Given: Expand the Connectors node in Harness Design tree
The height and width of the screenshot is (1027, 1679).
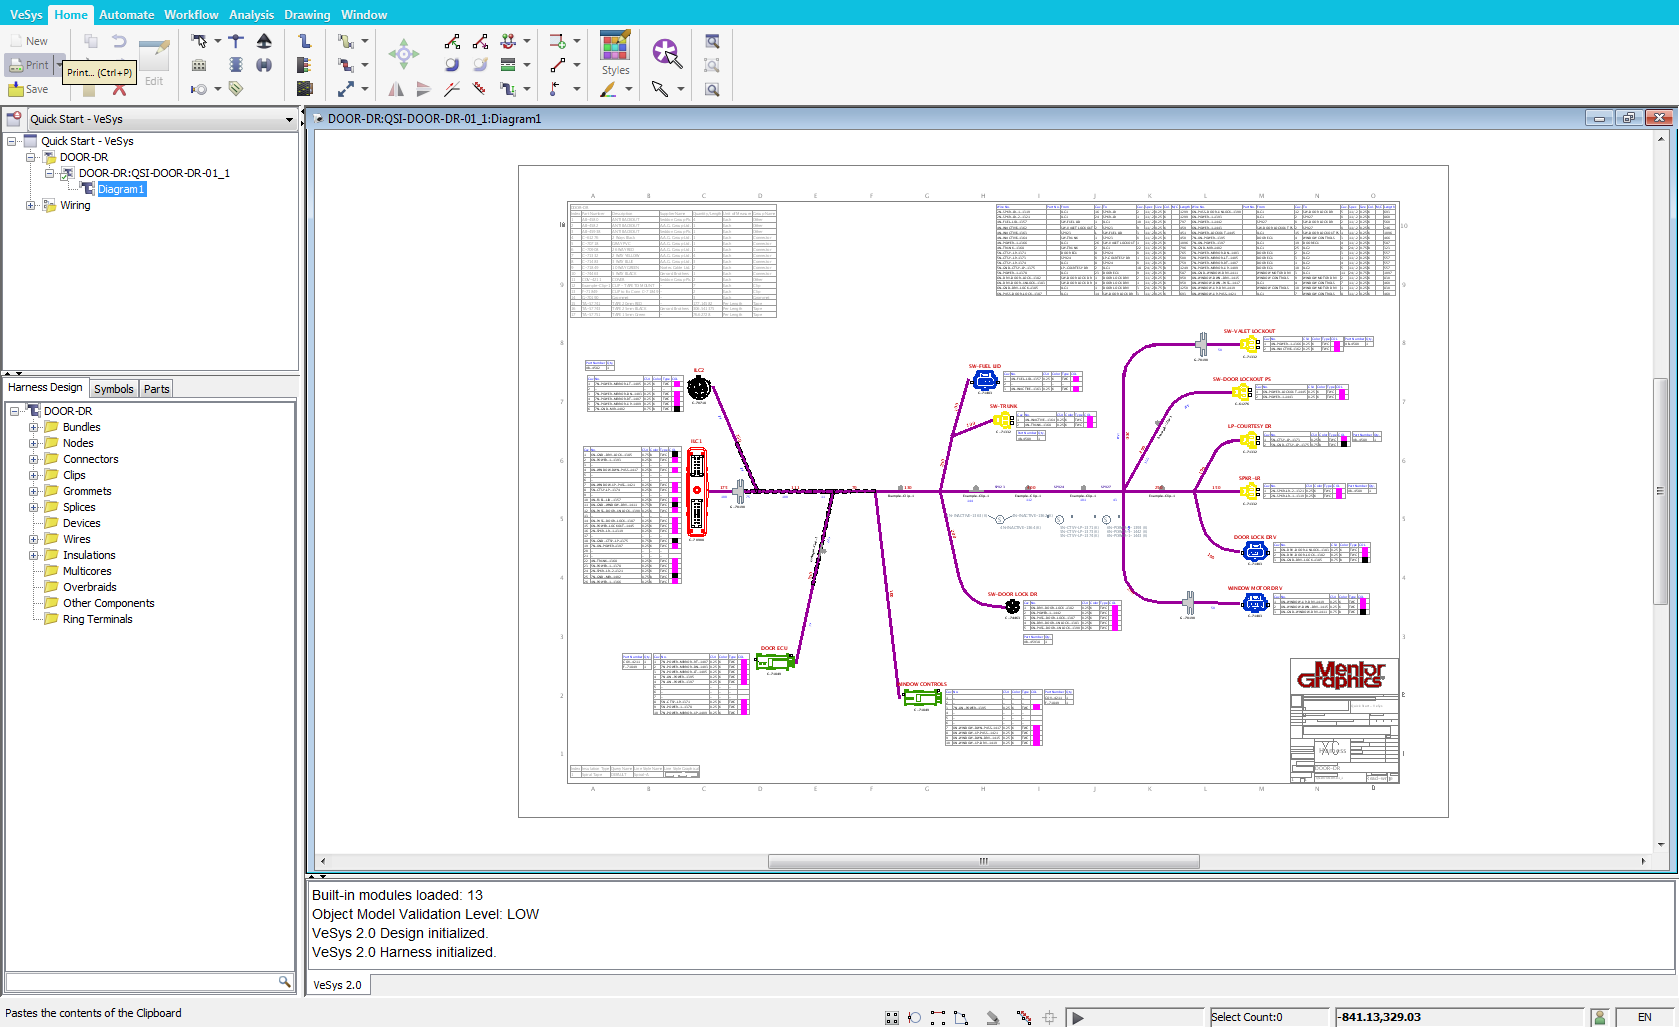Looking at the screenshot, I should click(34, 459).
